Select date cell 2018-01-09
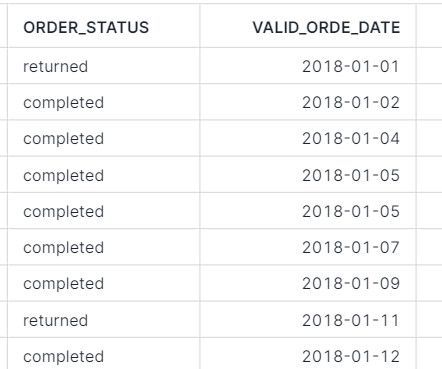442x369 pixels. coord(308,283)
